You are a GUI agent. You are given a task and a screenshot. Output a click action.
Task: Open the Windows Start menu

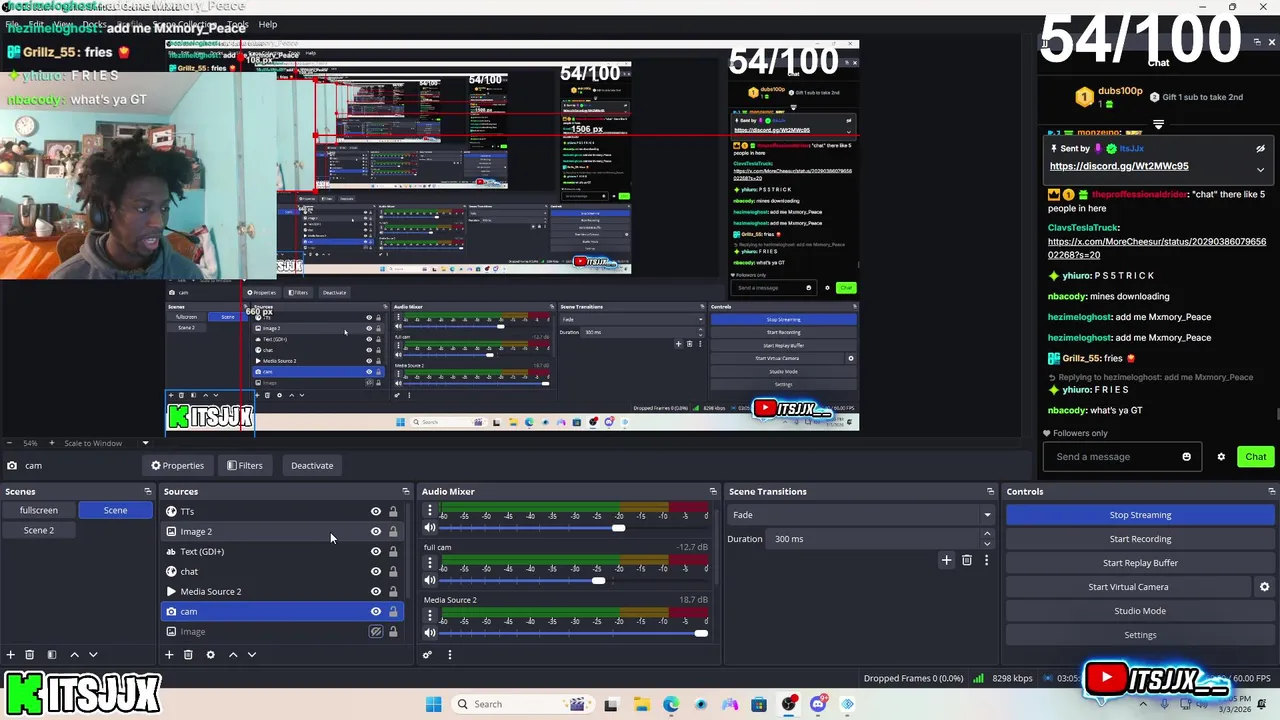(433, 704)
